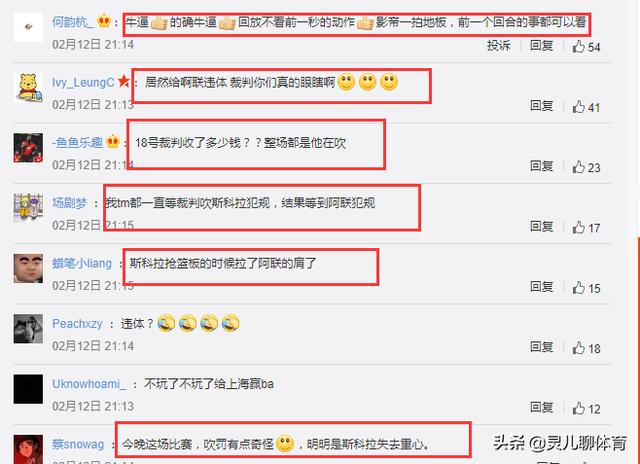This screenshot has width=640, height=464.
Task: Open Peachxzy's username profile link
Action: tap(77, 324)
